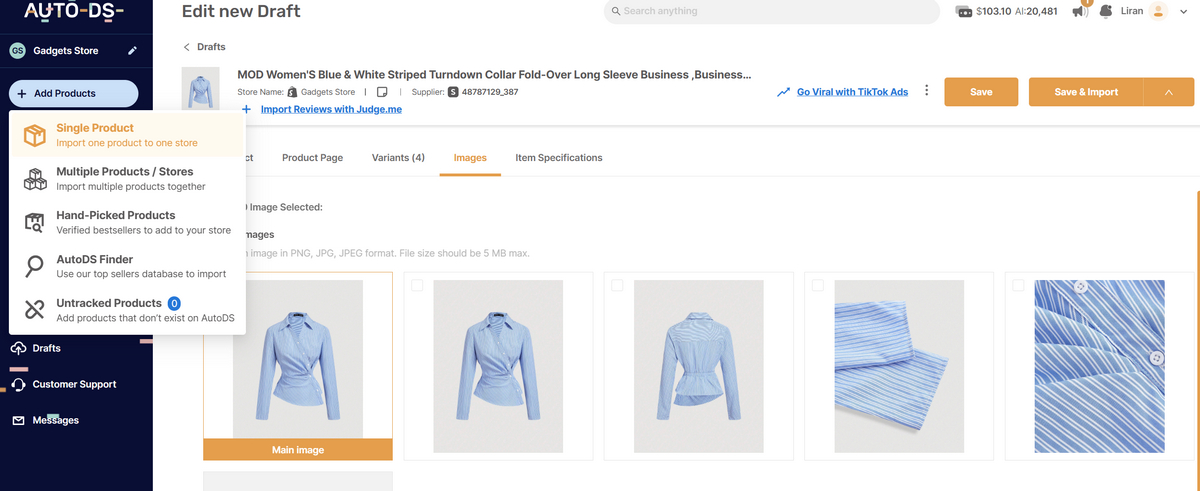Click the plus icon before Import Reviews
1200x491 pixels.
tap(246, 109)
